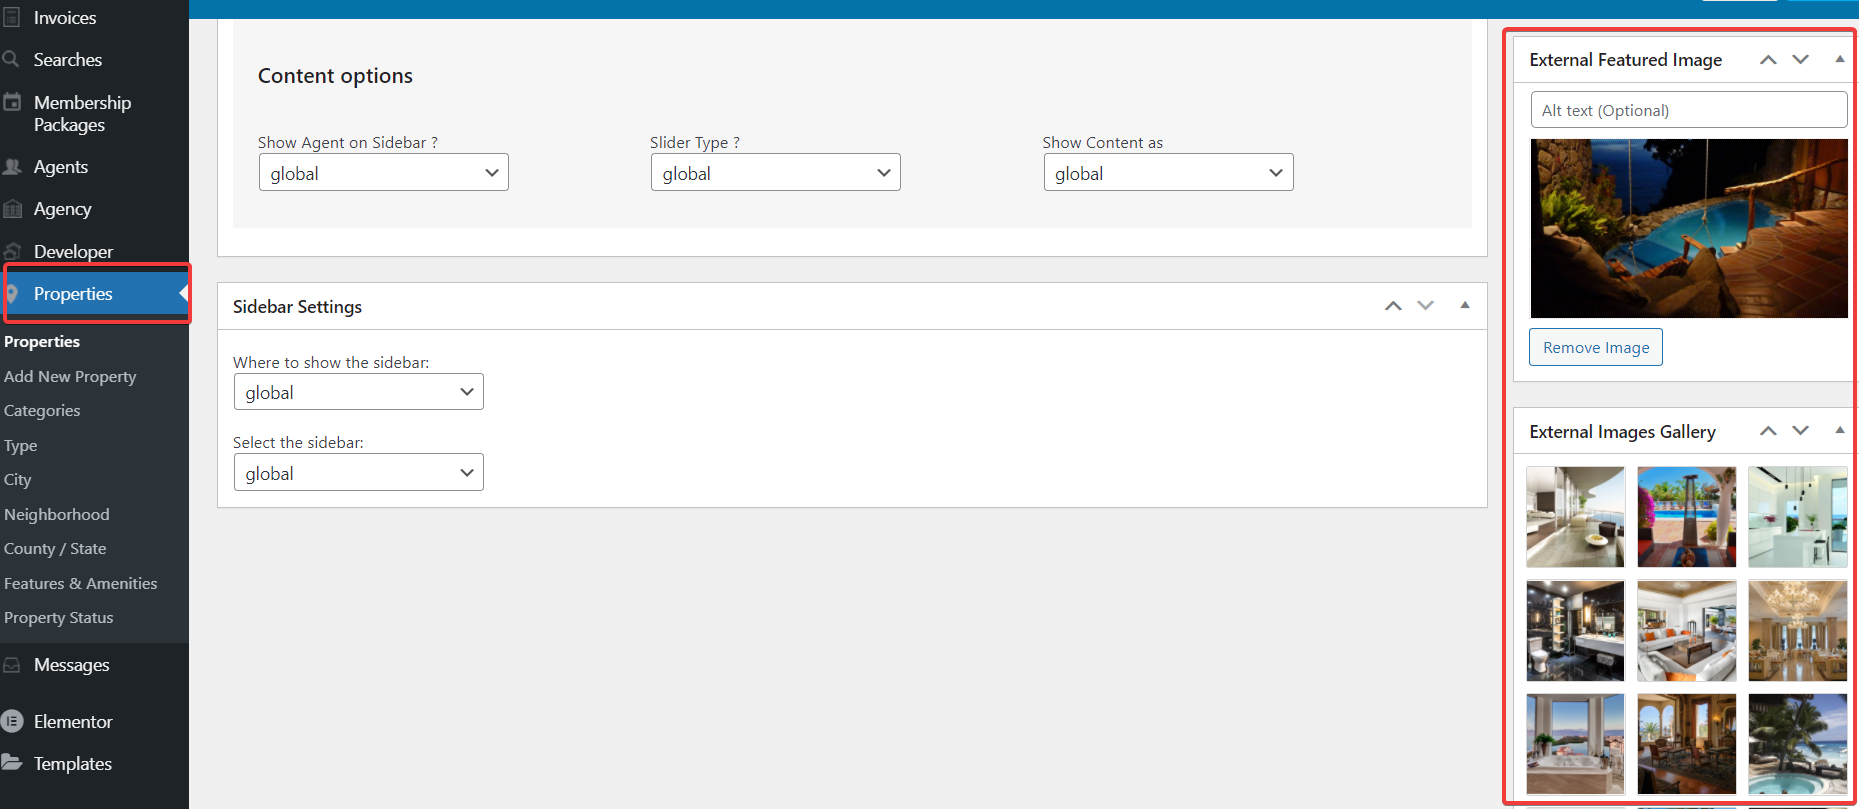Click the Elementor logo icon
1859x809 pixels.
tap(12, 721)
